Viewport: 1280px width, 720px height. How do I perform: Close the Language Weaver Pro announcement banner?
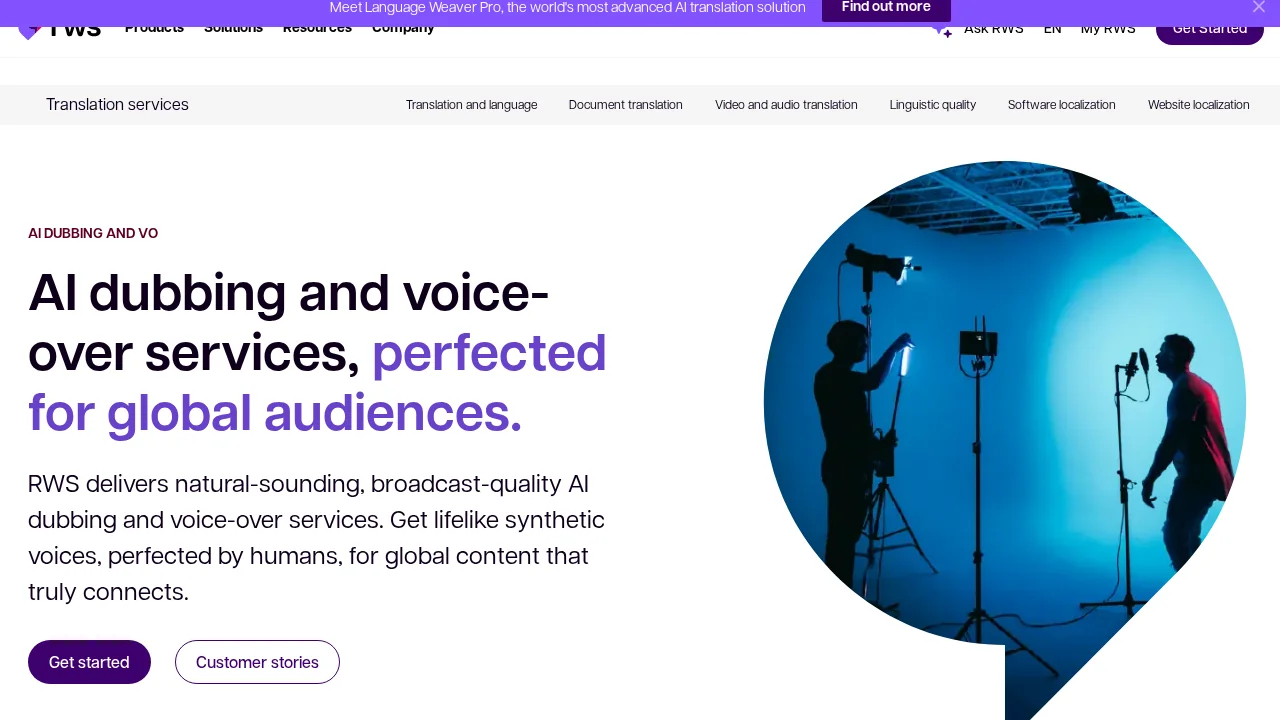[1258, 8]
